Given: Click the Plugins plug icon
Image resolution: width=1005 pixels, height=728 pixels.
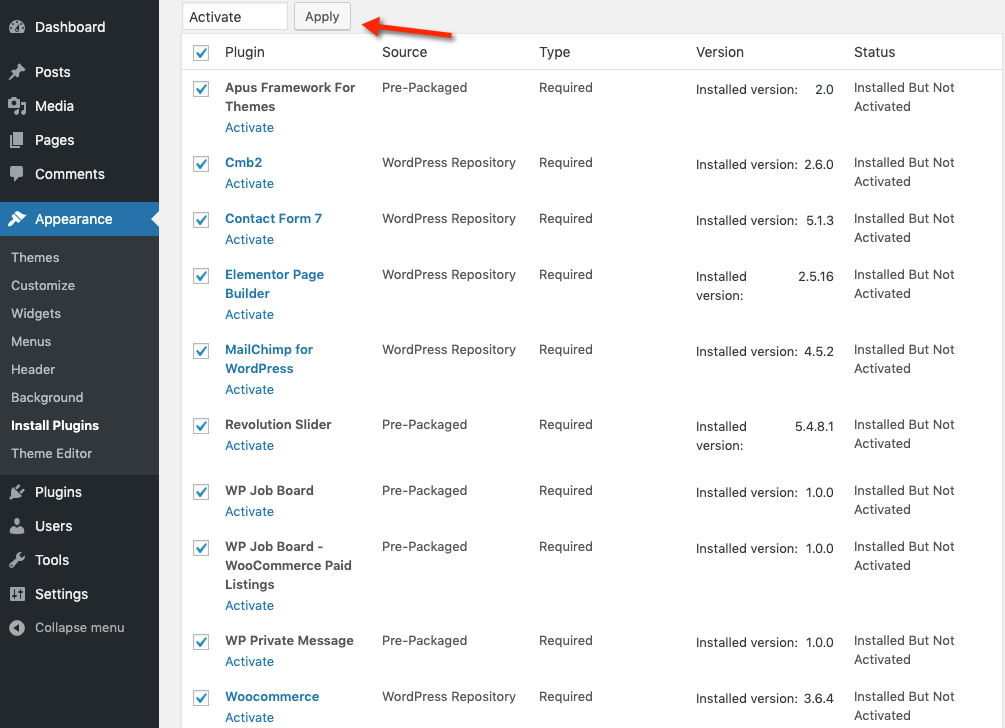Looking at the screenshot, I should point(17,492).
